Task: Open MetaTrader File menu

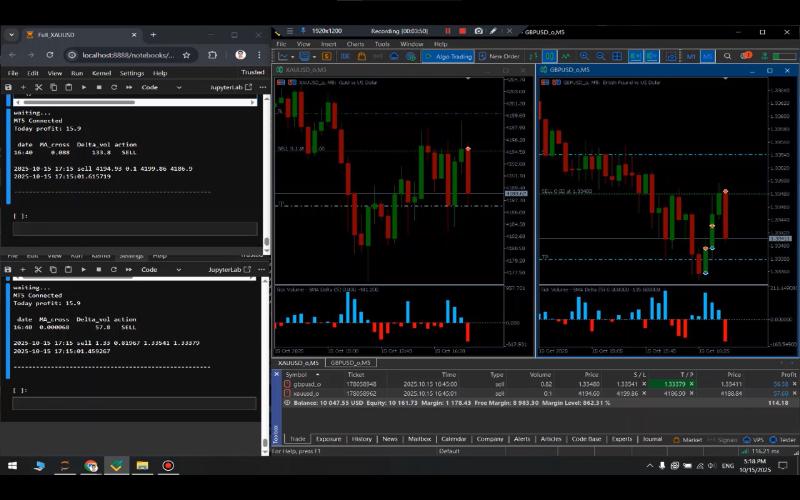Action: (x=281, y=44)
